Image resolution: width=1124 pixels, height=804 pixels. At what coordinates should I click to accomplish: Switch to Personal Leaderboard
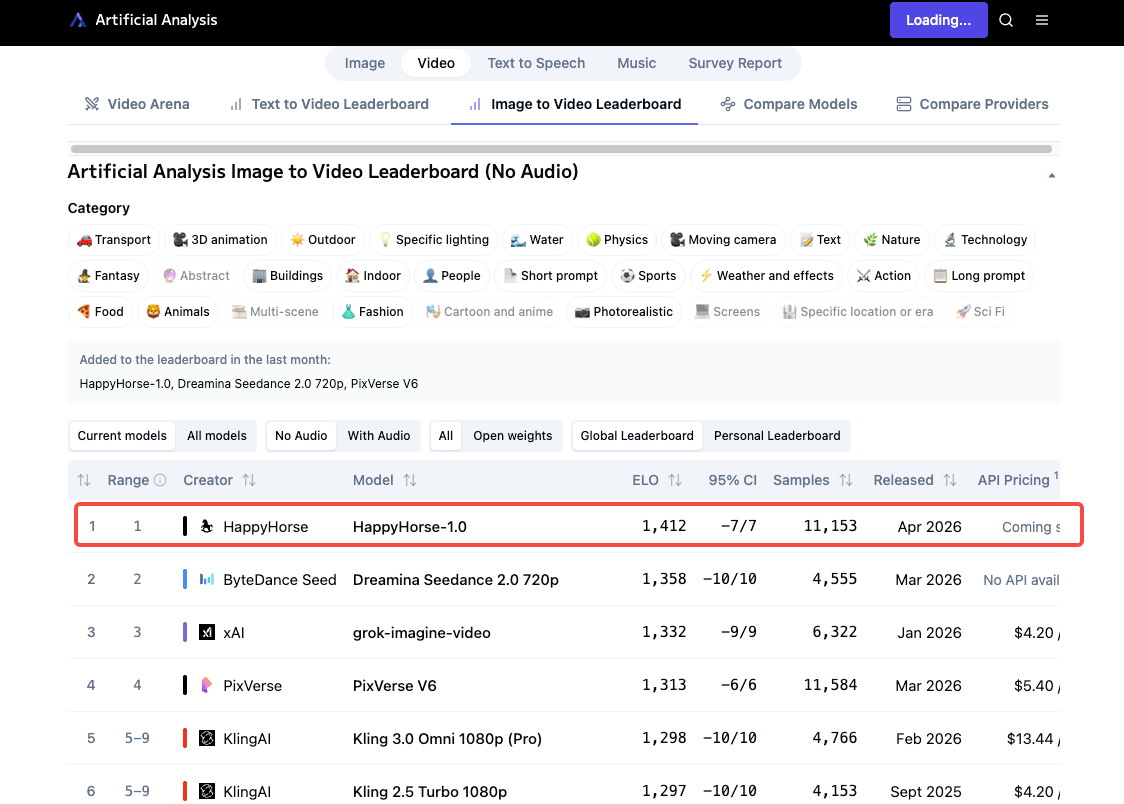point(777,436)
